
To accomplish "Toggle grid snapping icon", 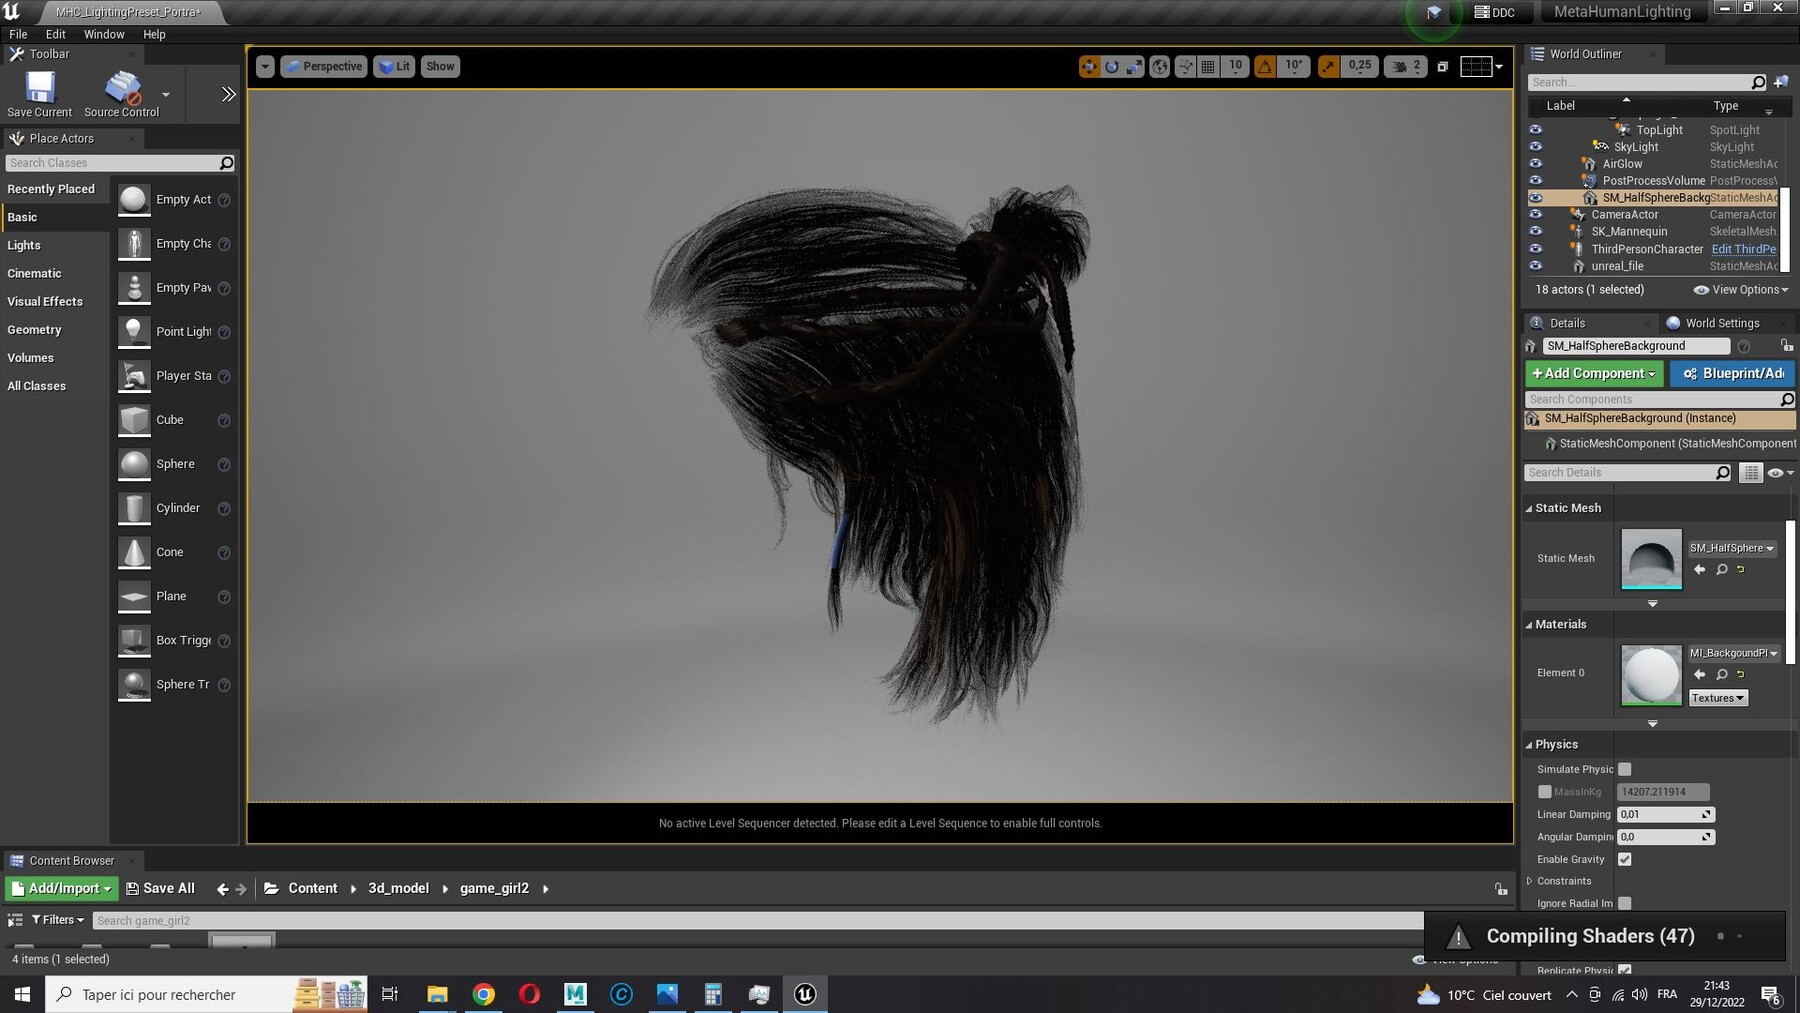I will tap(1208, 66).
